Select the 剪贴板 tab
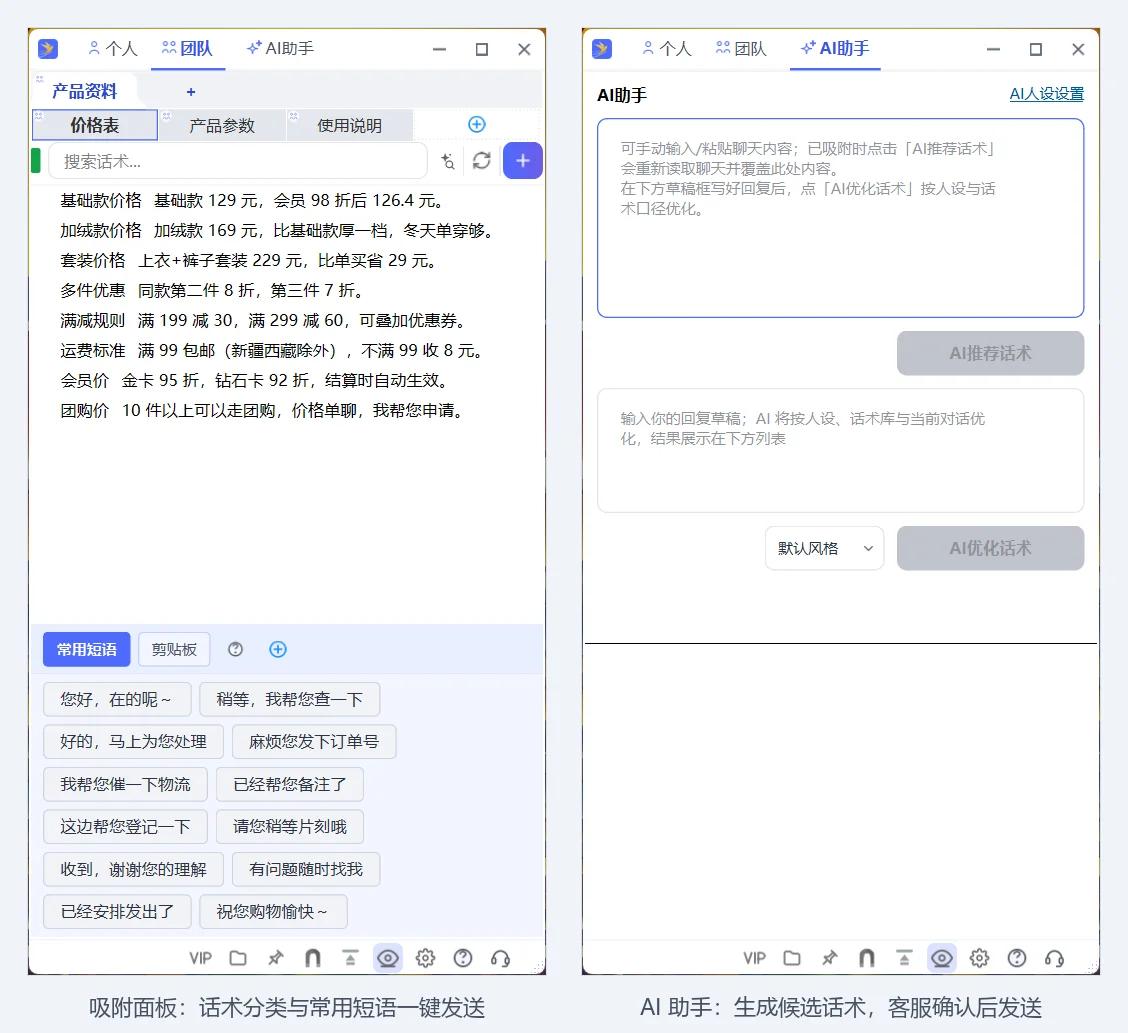Viewport: 1128px width, 1033px height. [174, 650]
